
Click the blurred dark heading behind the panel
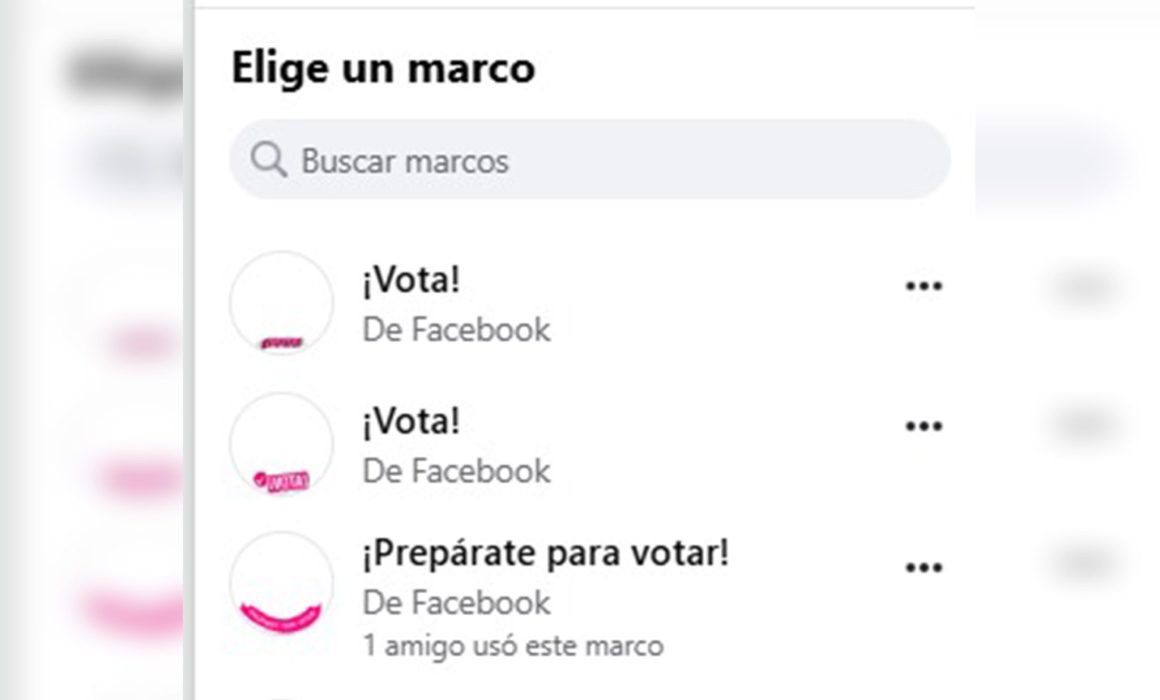(x=126, y=74)
